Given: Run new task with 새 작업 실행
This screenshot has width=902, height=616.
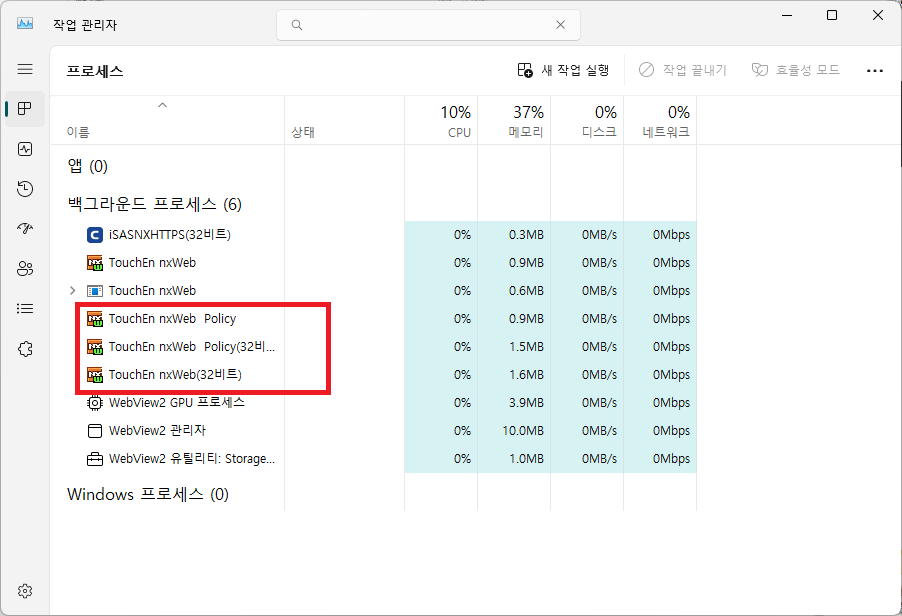Looking at the screenshot, I should 563,70.
